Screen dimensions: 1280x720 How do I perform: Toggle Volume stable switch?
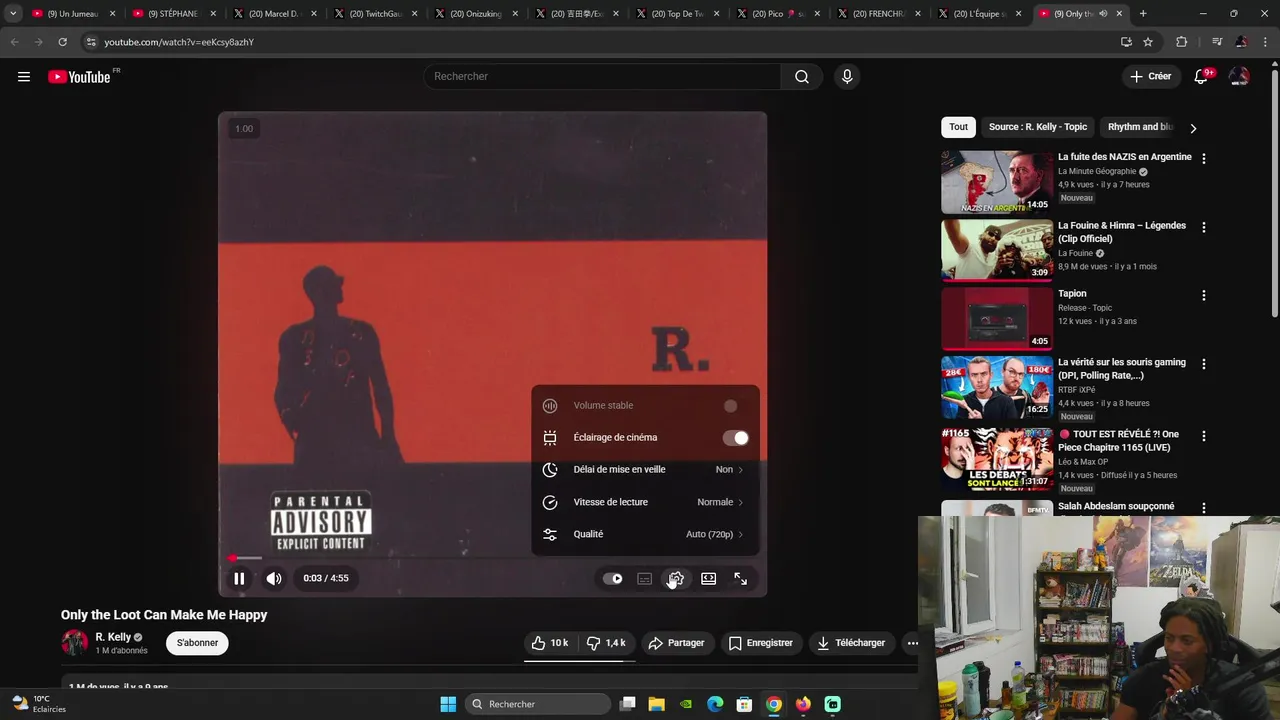coord(731,406)
